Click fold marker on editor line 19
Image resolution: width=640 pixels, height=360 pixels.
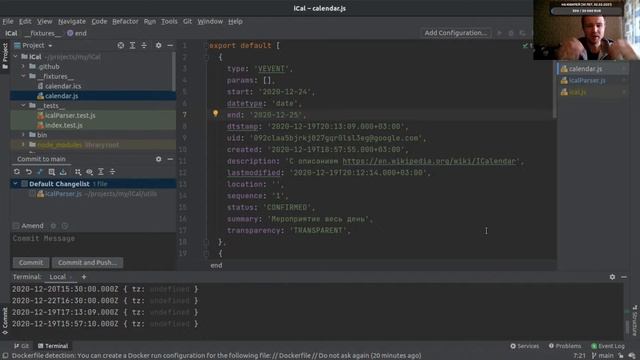click(206, 253)
